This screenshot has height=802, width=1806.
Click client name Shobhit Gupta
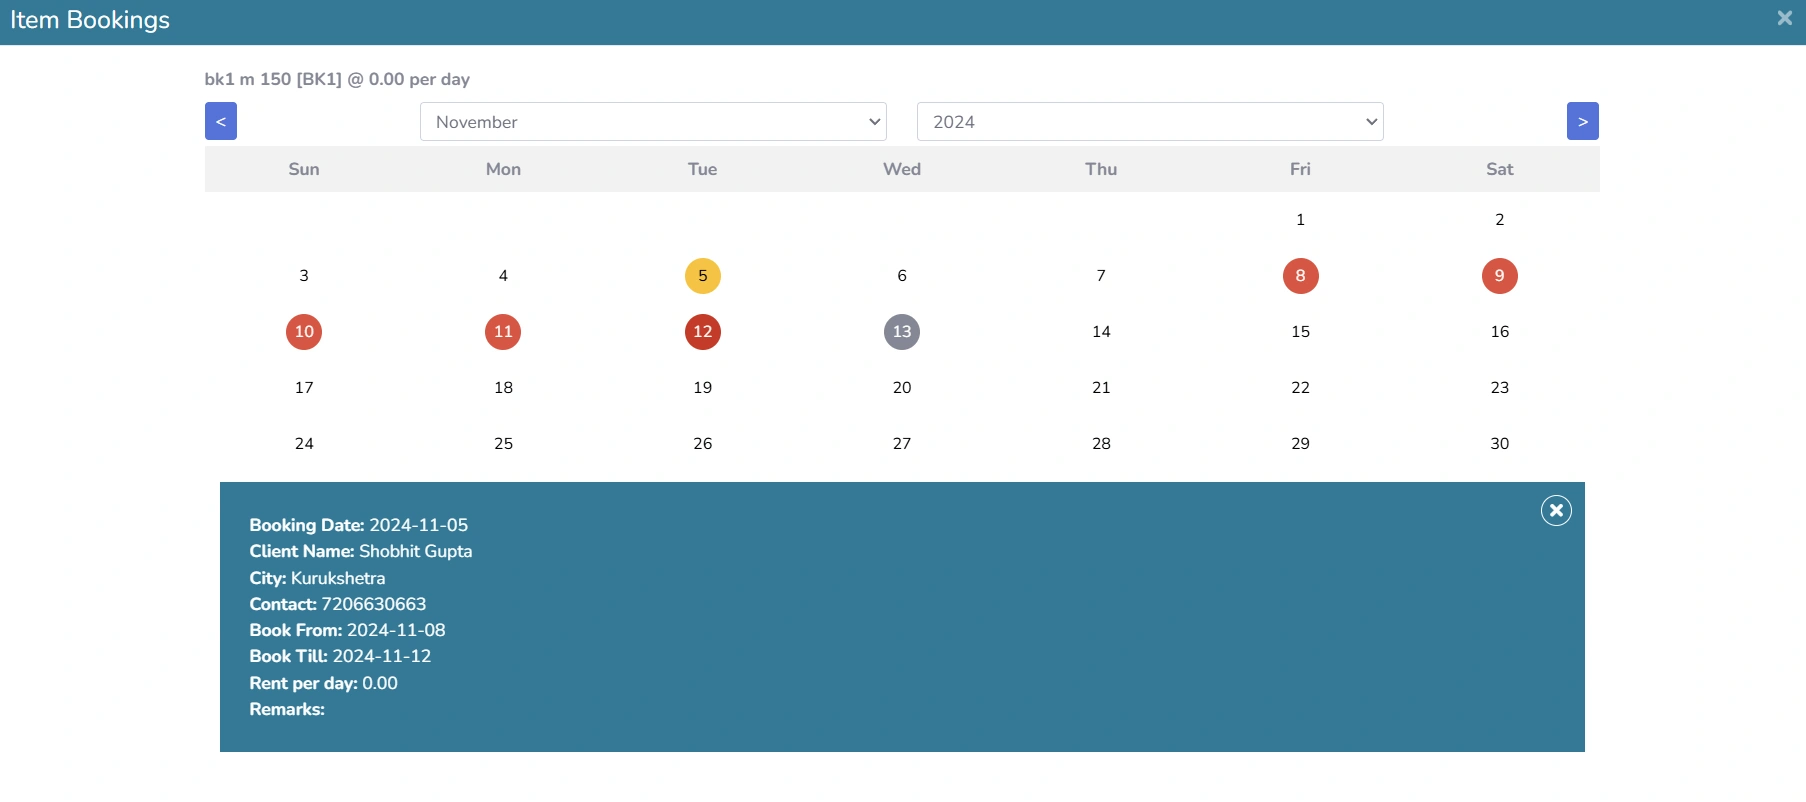[x=416, y=552]
